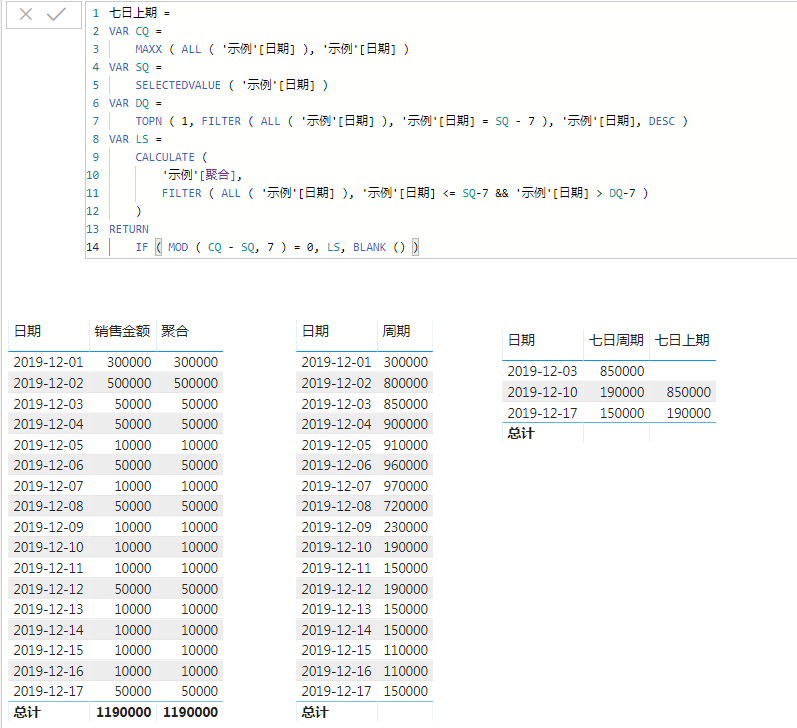Viewport: 797px width, 728px height.
Task: Sort third table by its 日期 header
Action: (521, 340)
